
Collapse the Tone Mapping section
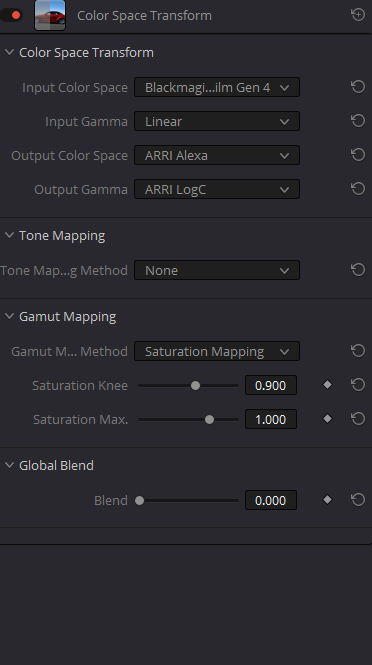[9, 235]
